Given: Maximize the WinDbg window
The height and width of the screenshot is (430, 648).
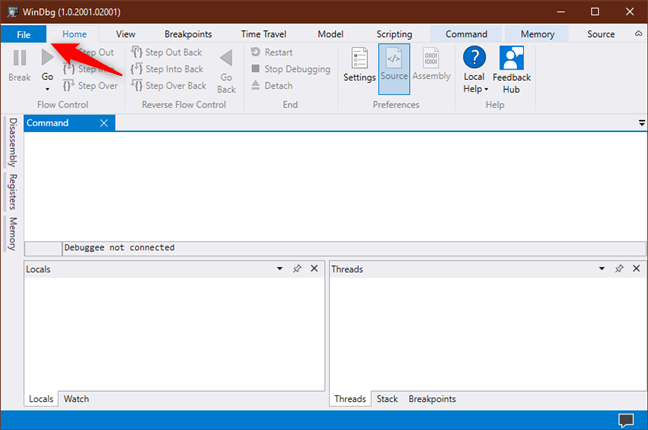Looking at the screenshot, I should click(x=595, y=12).
